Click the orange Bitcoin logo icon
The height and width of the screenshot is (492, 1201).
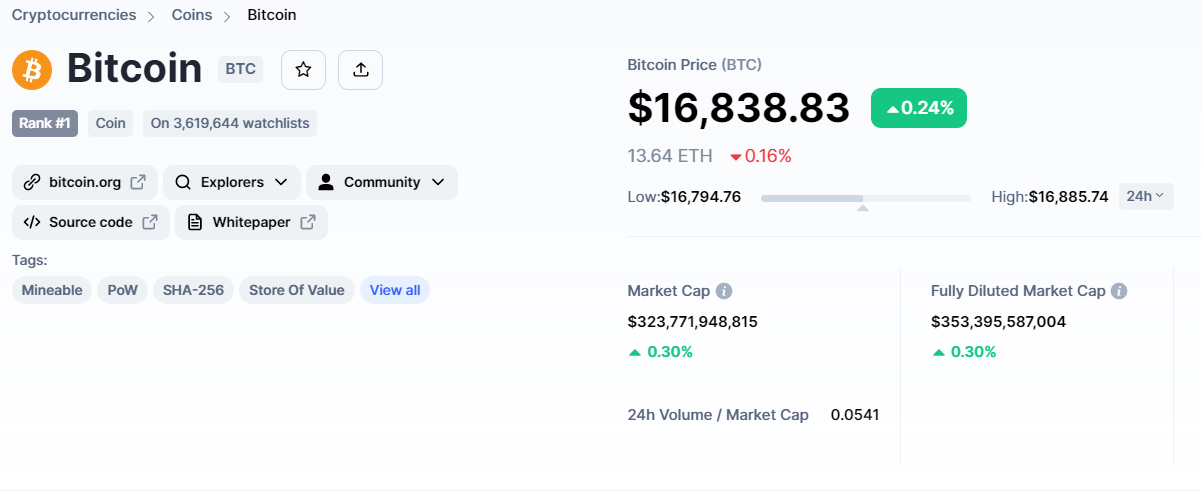pyautogui.click(x=32, y=69)
